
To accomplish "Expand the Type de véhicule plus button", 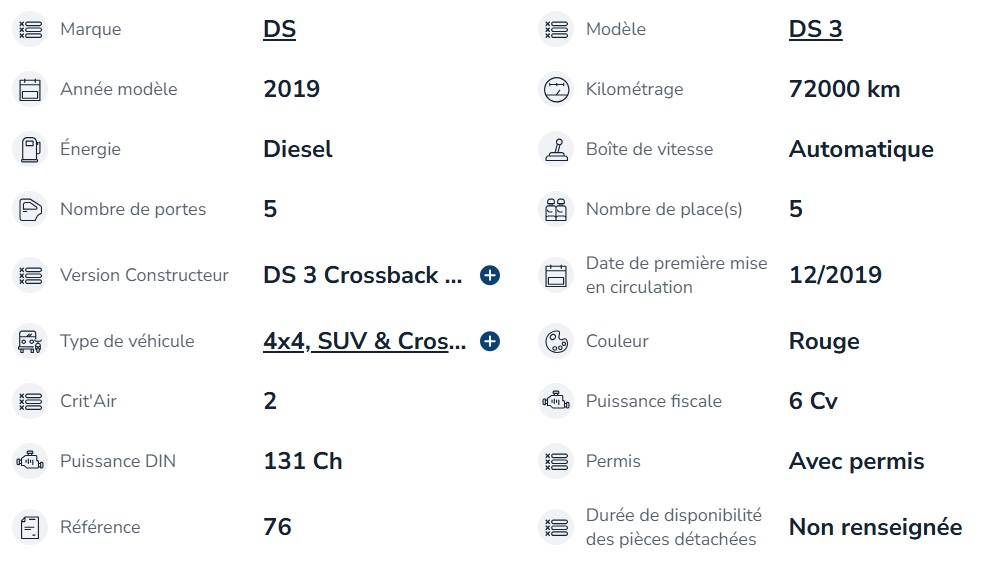I will pos(490,341).
